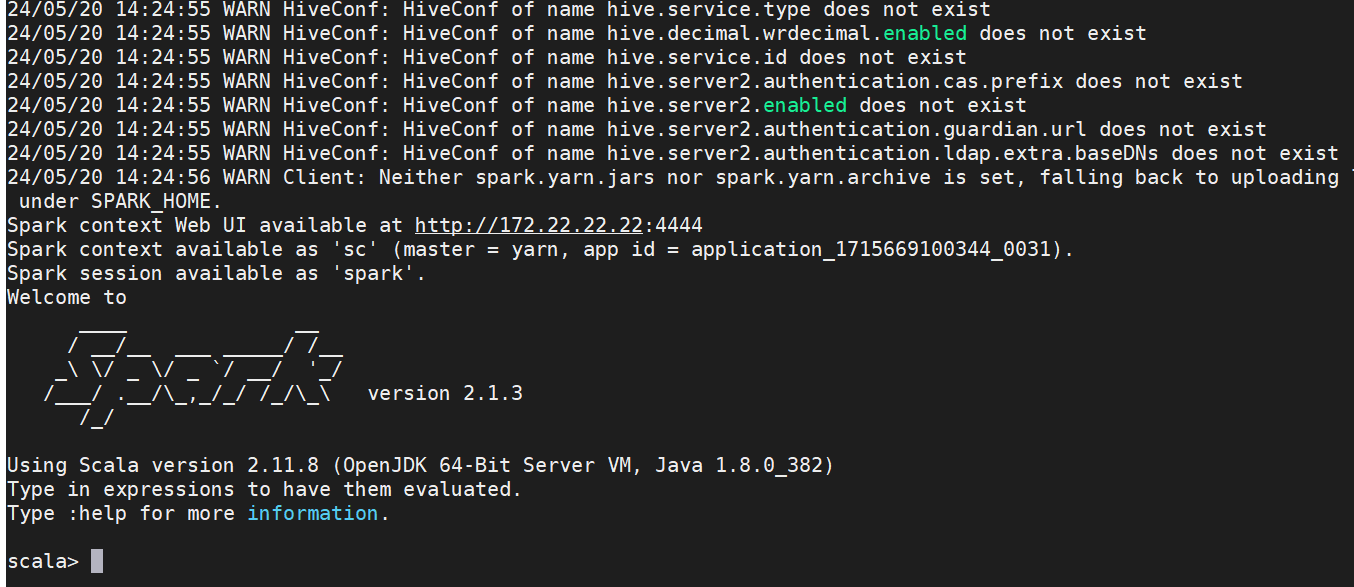Click application_1715669100344_0031 app id

[x=871, y=249]
